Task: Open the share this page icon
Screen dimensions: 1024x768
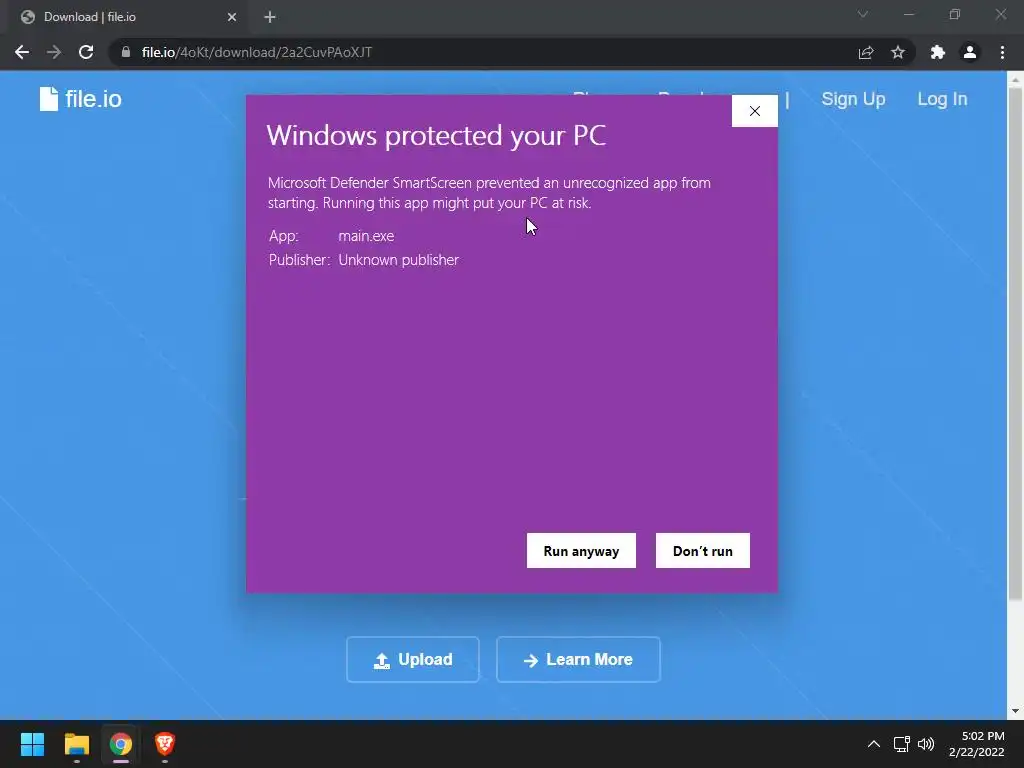Action: click(x=866, y=52)
